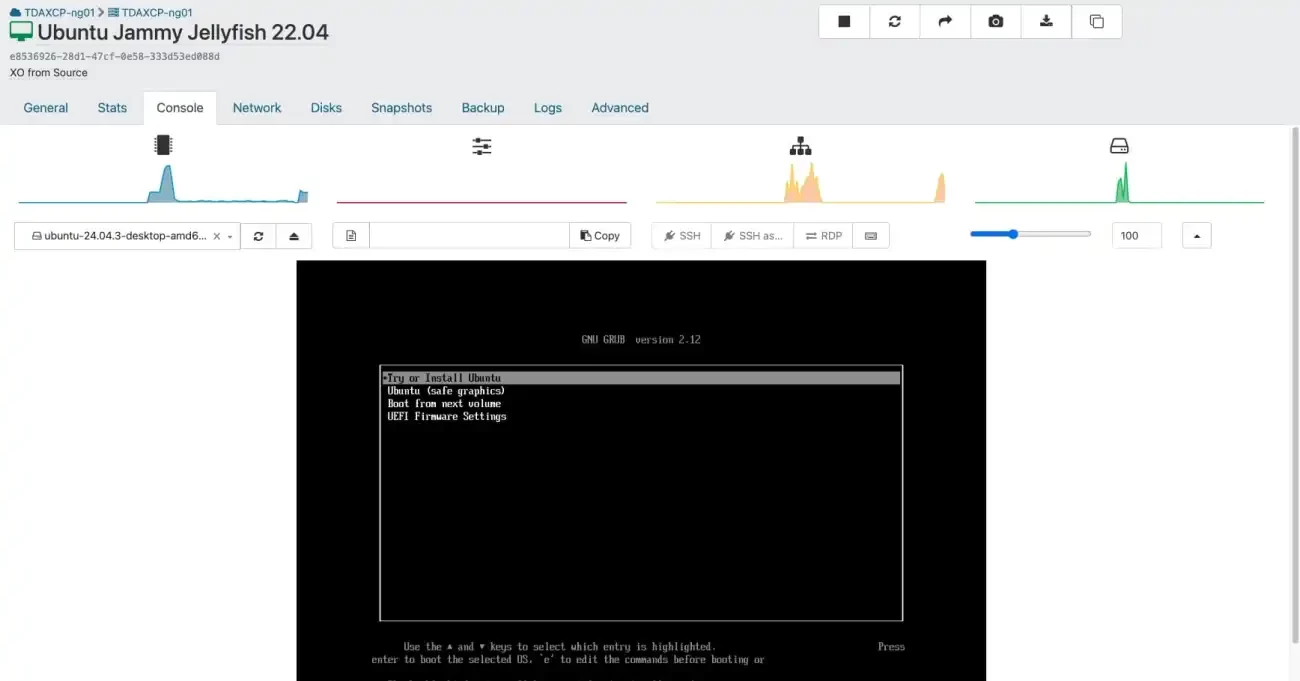Open the ubuntu-24.04.3-desktop ISO combo box
This screenshot has height=681, width=1300.
tap(127, 236)
